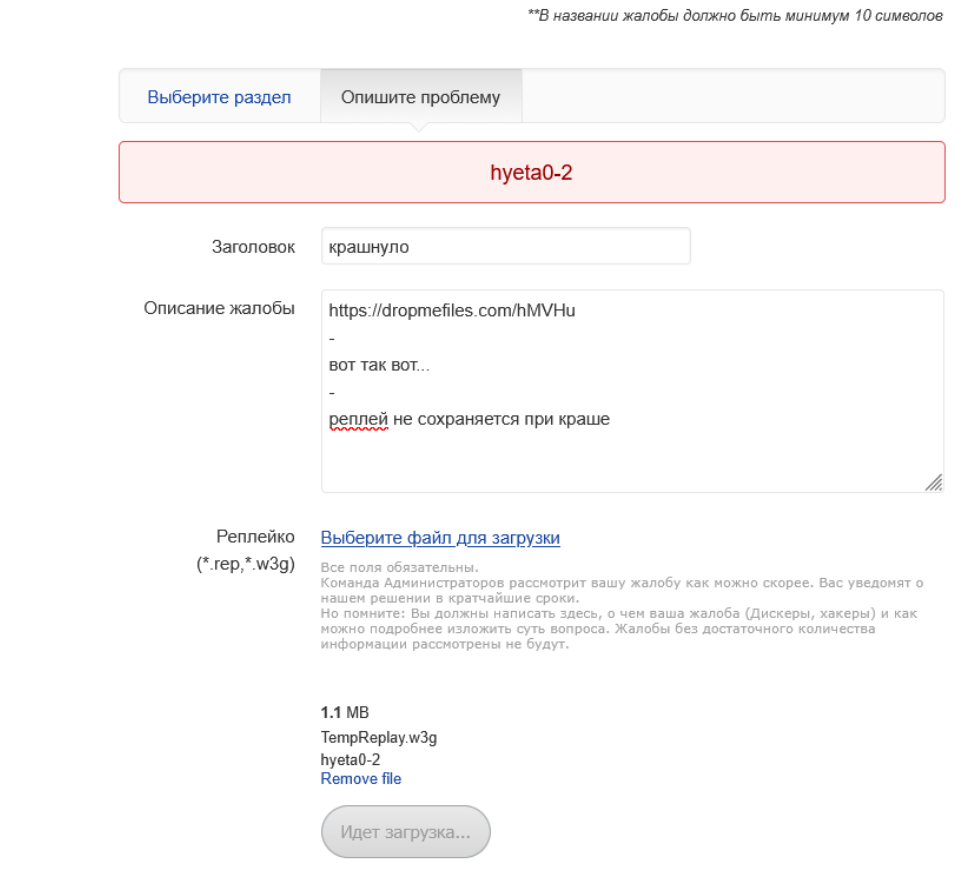Screen dimensions: 969x896
Task: Click the "Описание жалобы" label
Action: point(220,308)
